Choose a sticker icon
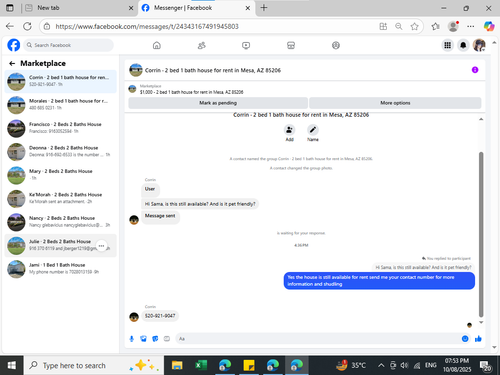 click(x=155, y=339)
